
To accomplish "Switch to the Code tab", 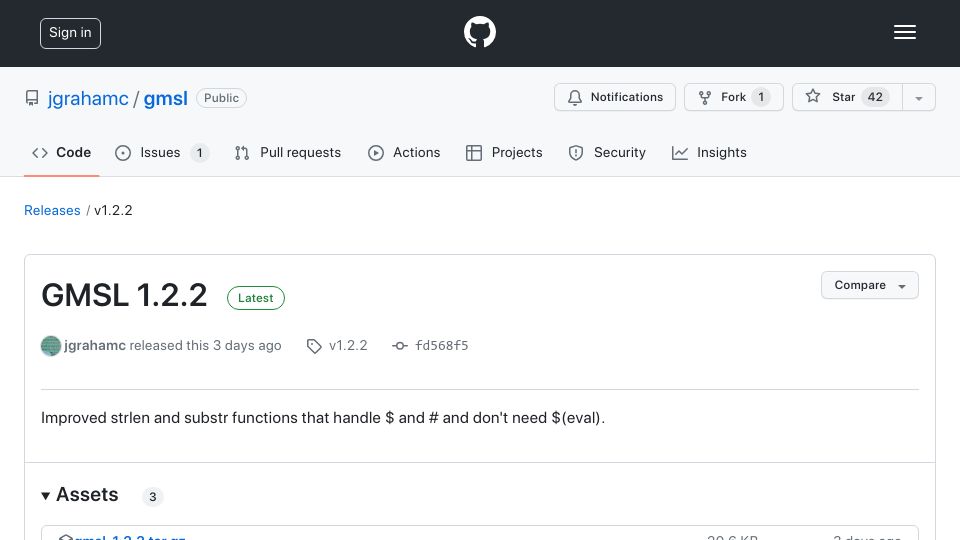I will [61, 152].
